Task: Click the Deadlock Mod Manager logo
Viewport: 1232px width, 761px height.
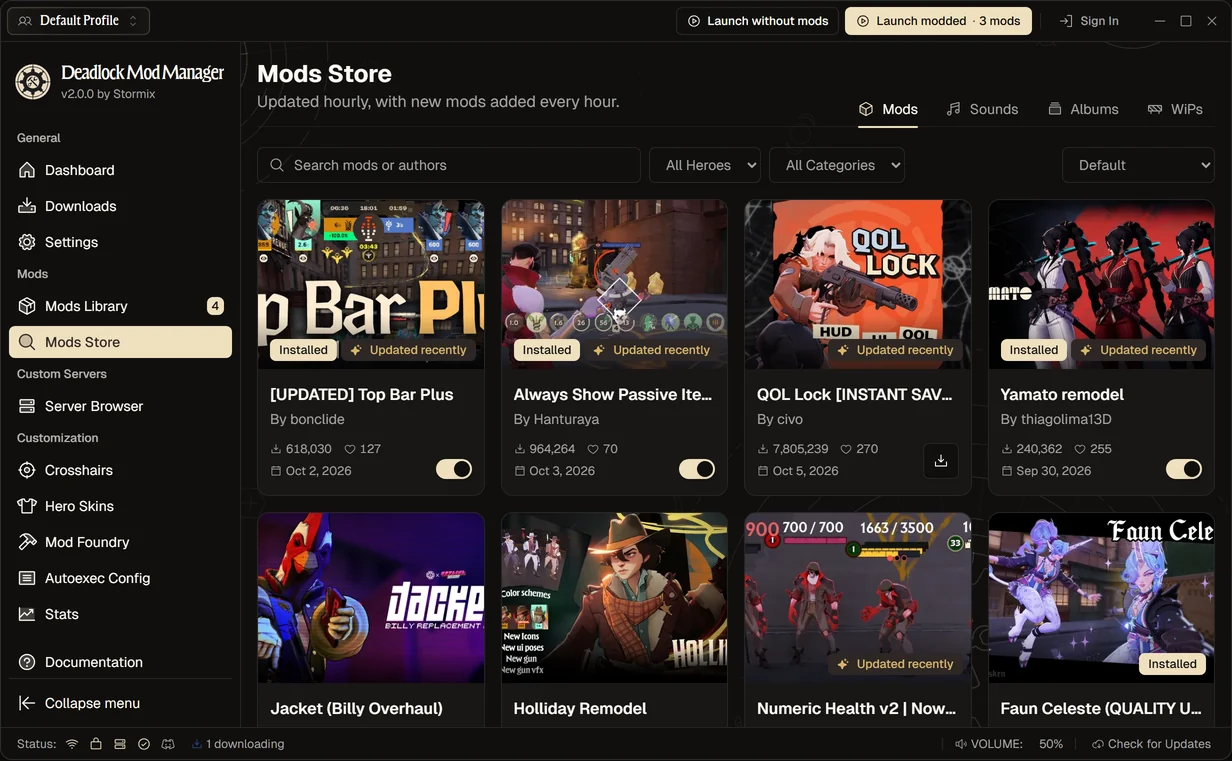Action: coord(33,82)
